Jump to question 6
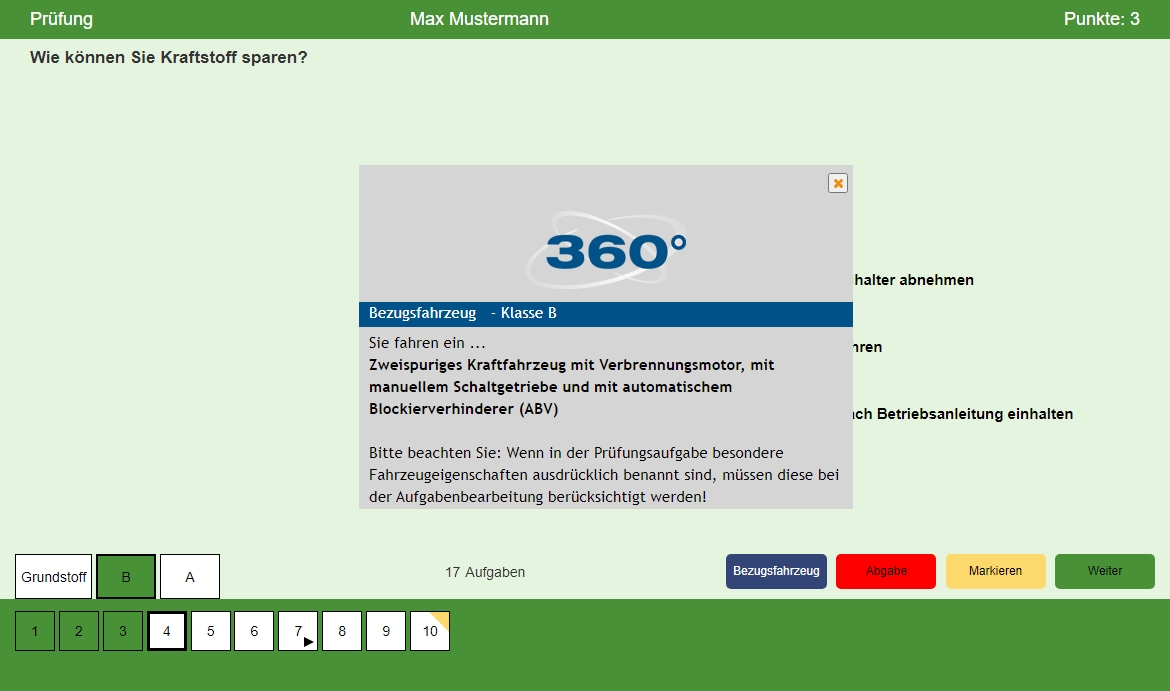 point(254,631)
